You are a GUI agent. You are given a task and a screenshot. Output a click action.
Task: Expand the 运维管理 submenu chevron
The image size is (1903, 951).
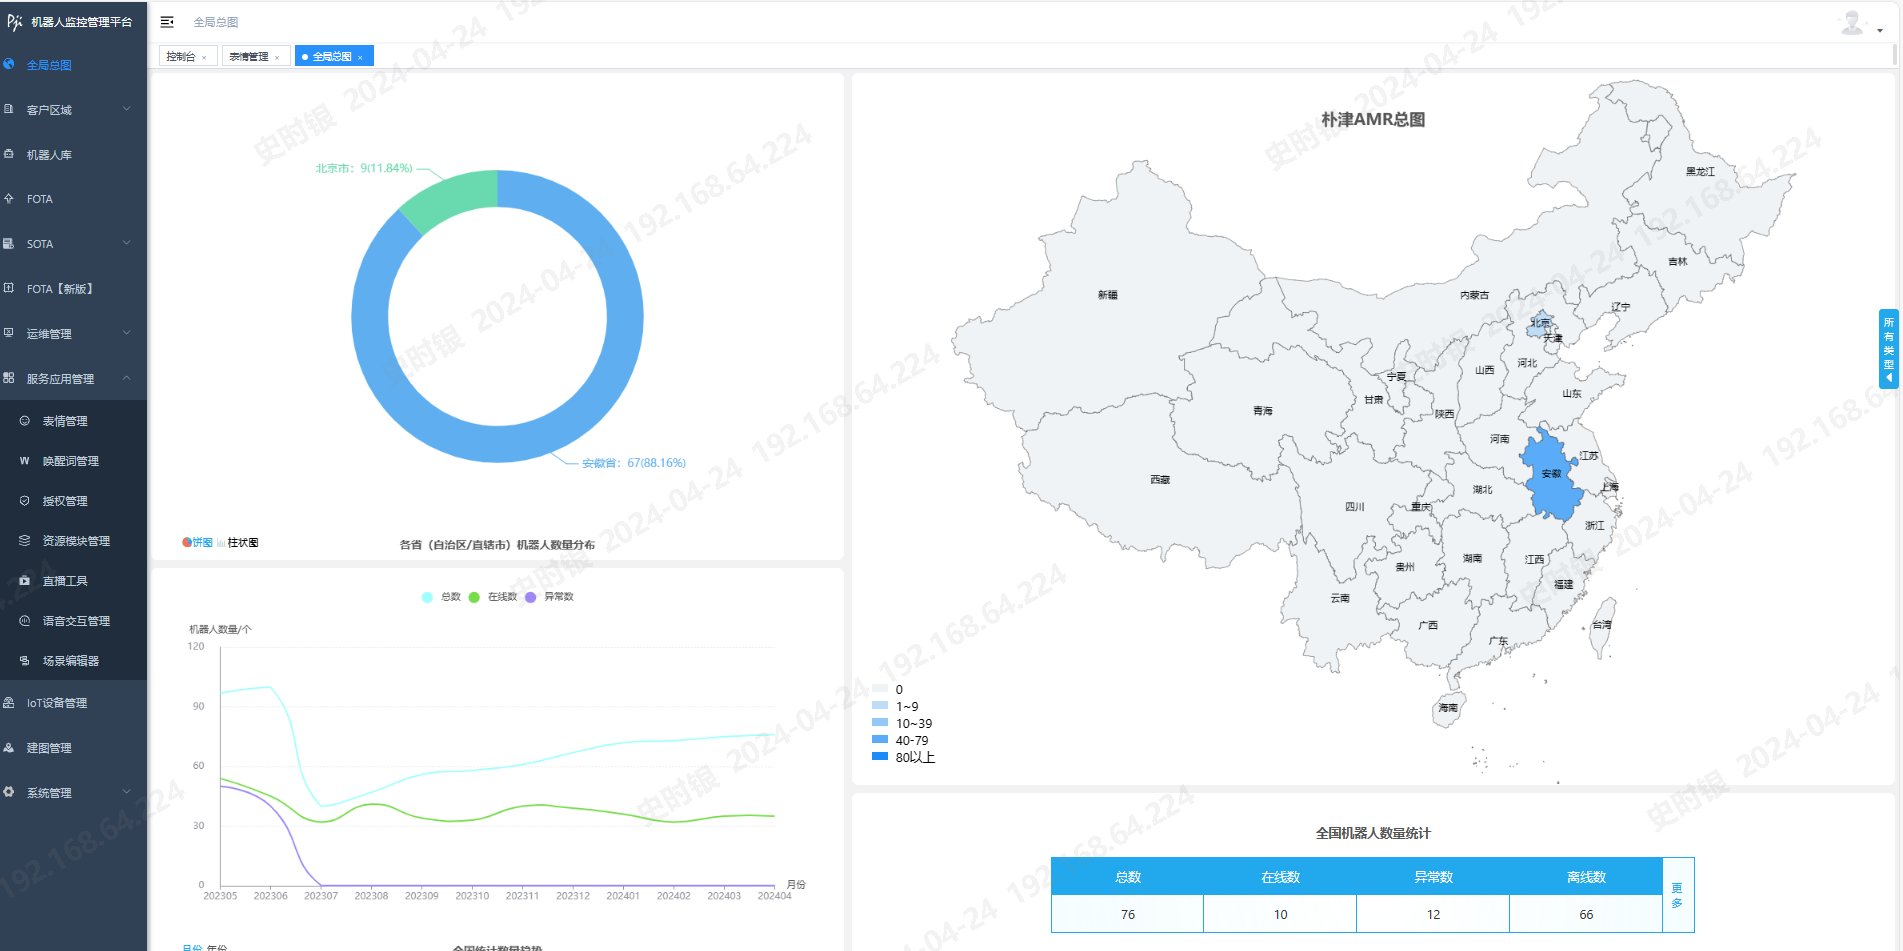pyautogui.click(x=126, y=333)
